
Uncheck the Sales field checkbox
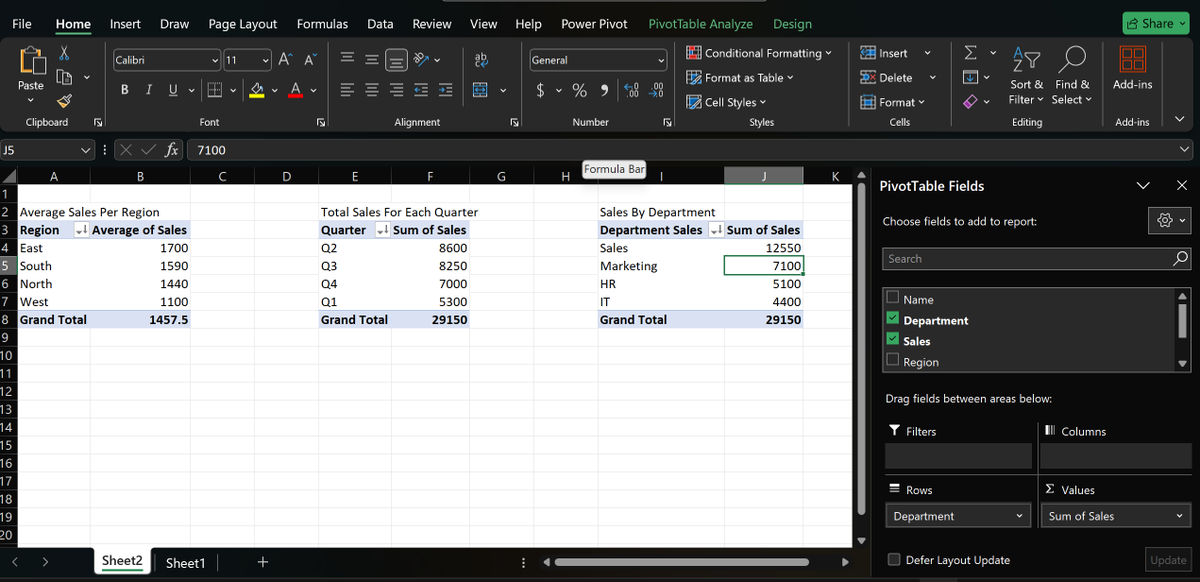tap(893, 341)
